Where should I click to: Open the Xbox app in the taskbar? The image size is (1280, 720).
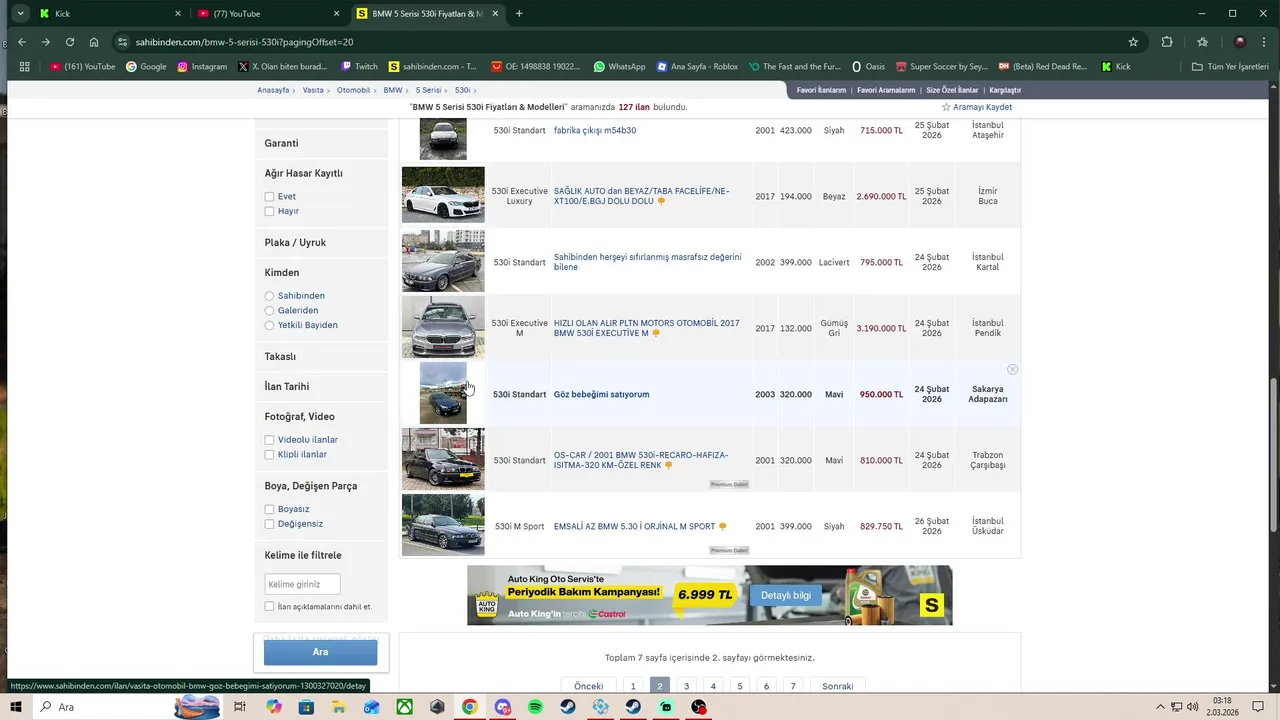pos(404,707)
